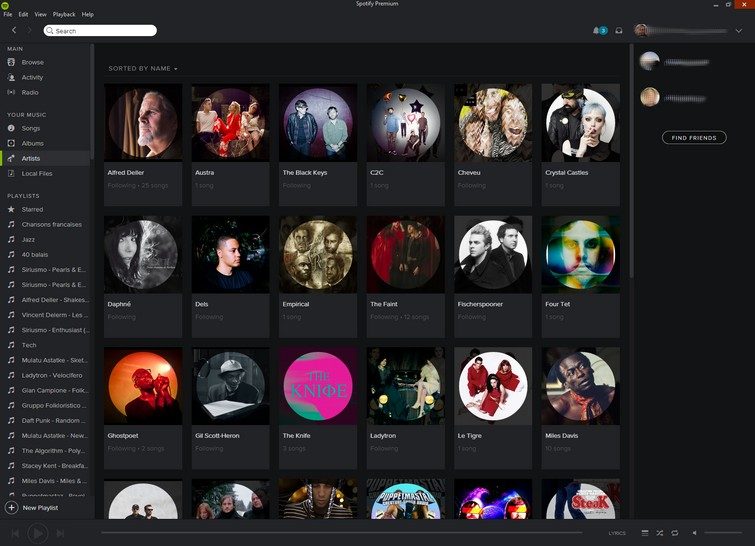The width and height of the screenshot is (755, 546).
Task: Click the Find Friends button
Action: (694, 138)
